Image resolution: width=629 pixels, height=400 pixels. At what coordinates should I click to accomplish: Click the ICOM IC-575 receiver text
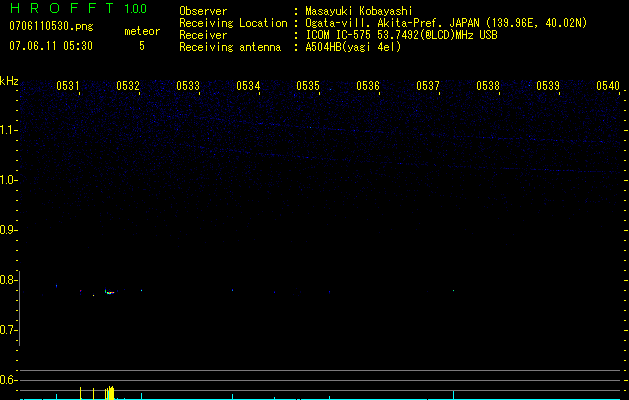coord(401,35)
